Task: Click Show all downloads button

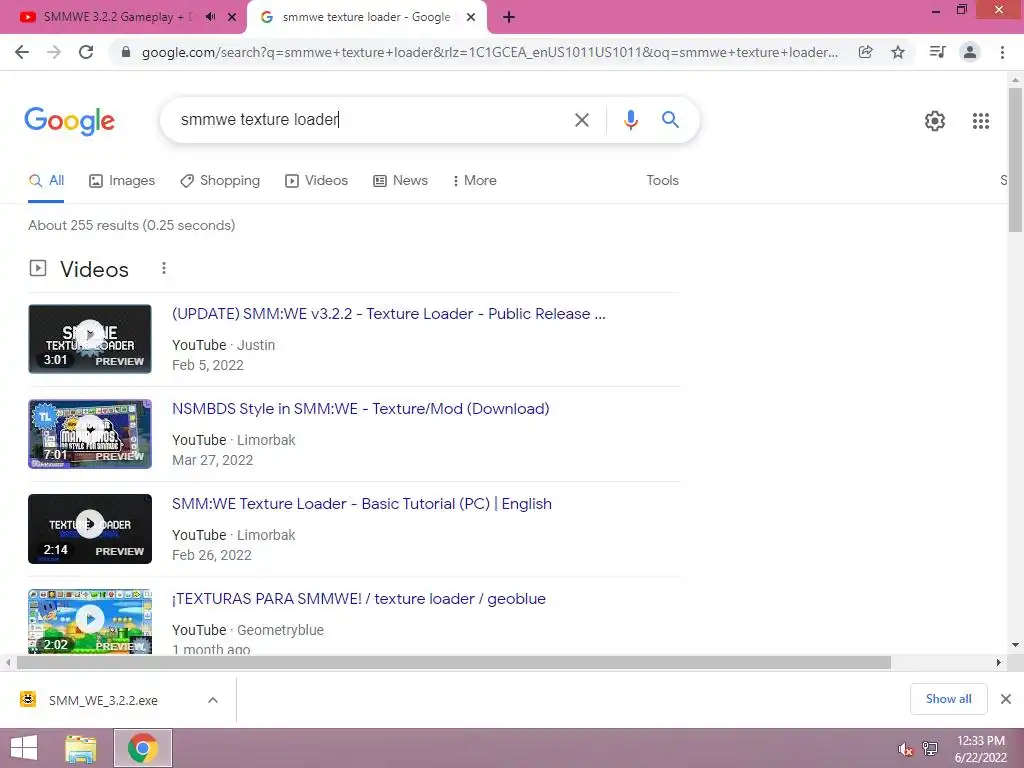Action: coord(948,699)
